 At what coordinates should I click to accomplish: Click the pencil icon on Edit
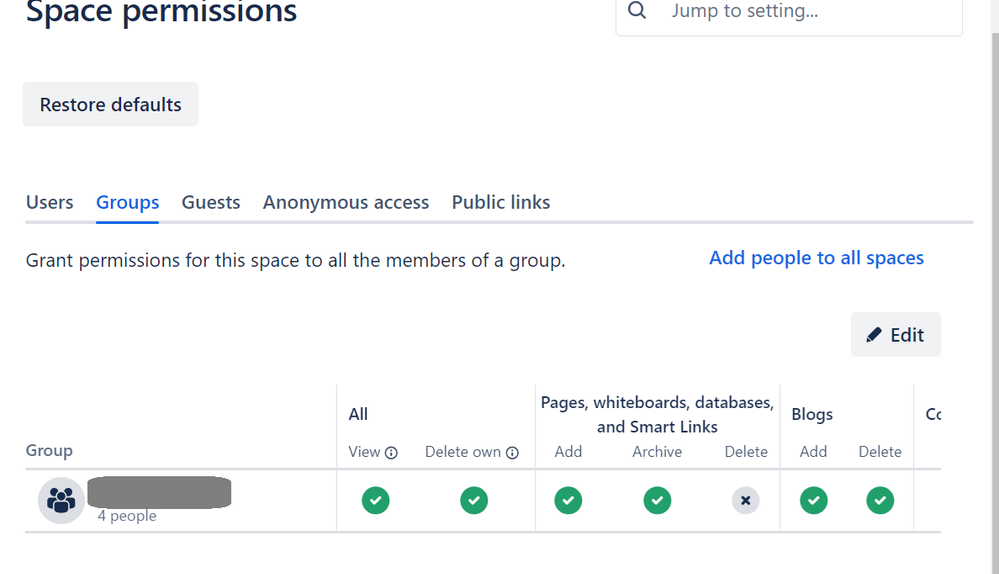[x=874, y=335]
